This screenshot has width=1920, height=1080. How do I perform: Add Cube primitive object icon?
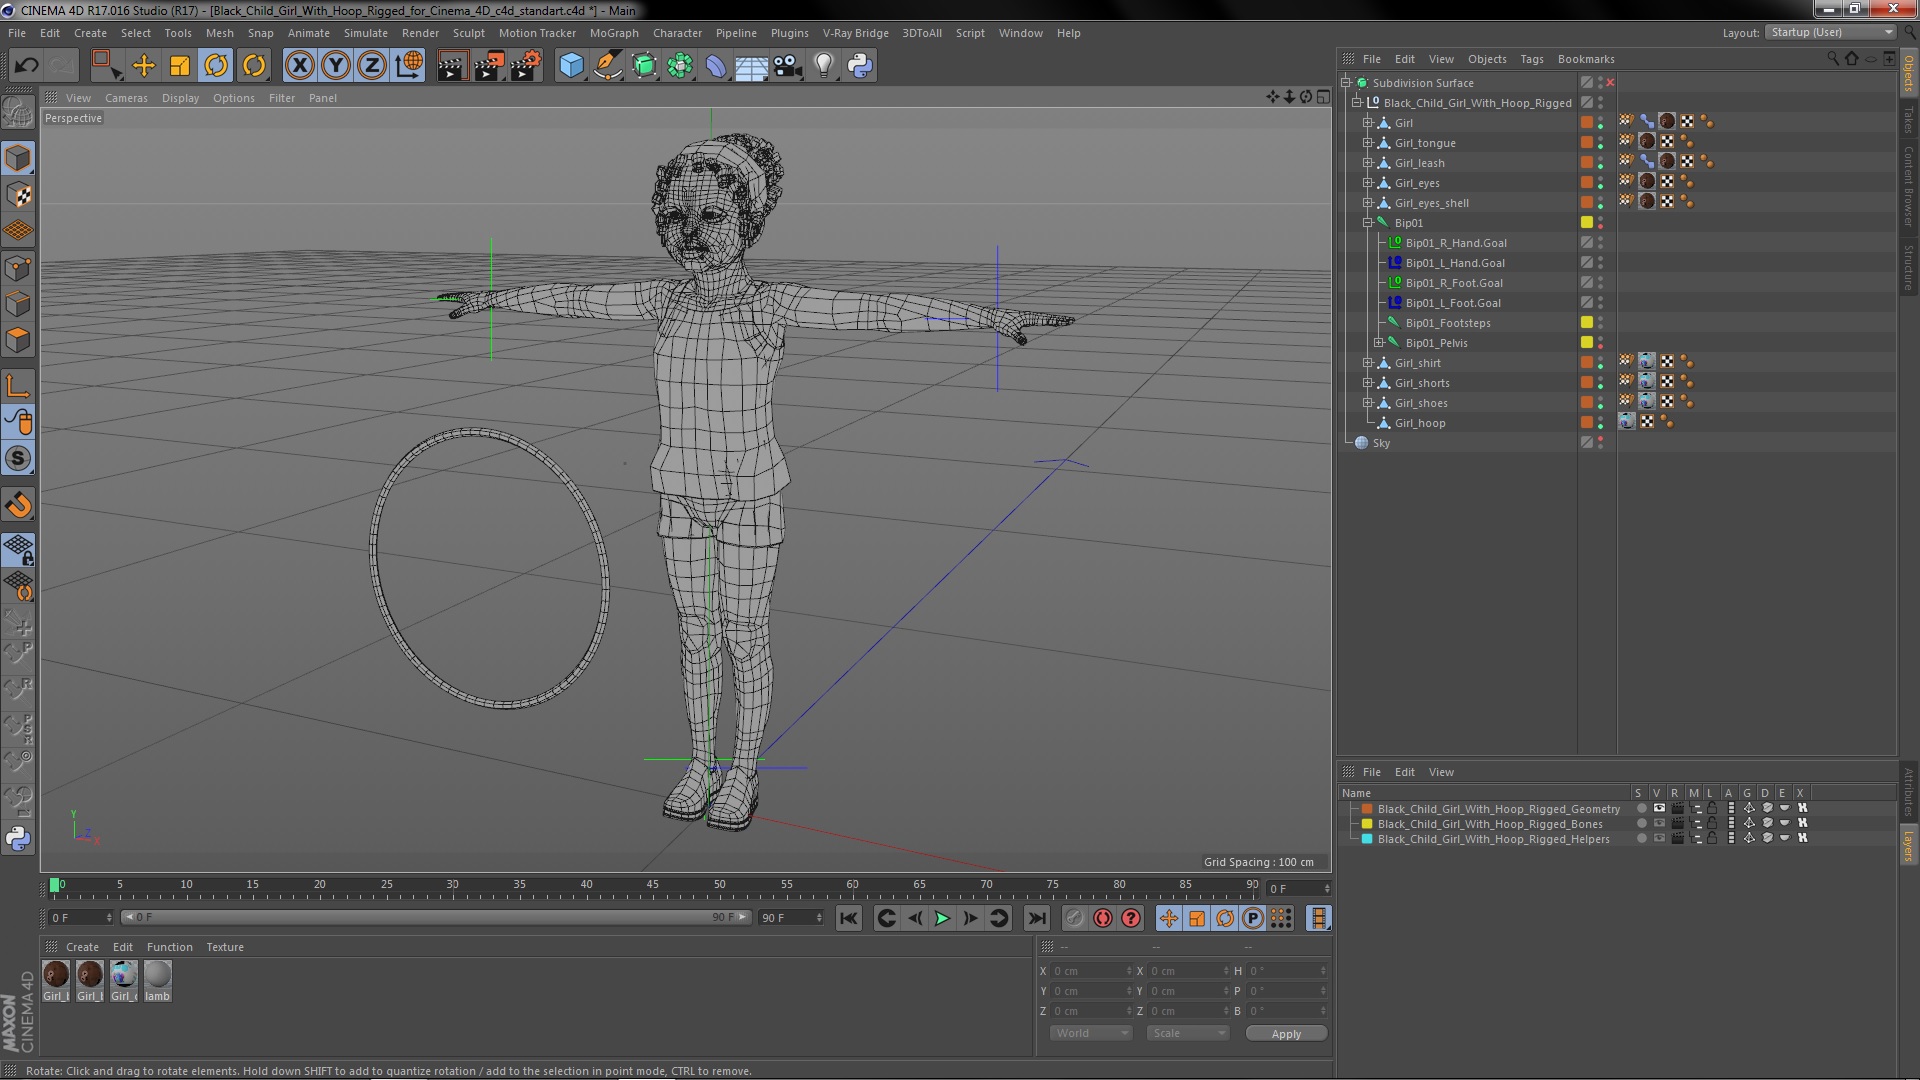(x=571, y=66)
